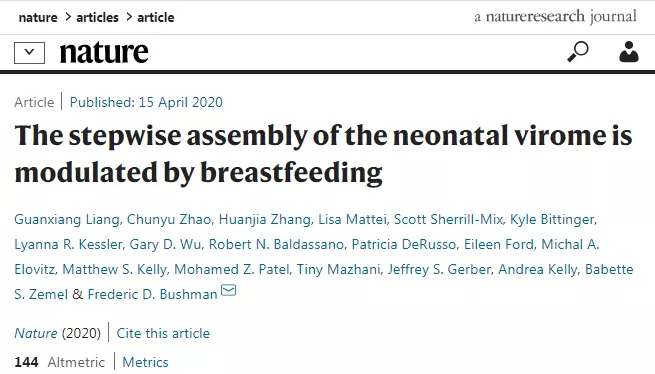The image size is (655, 374).
Task: Click the nature journal logo
Action: pos(104,53)
